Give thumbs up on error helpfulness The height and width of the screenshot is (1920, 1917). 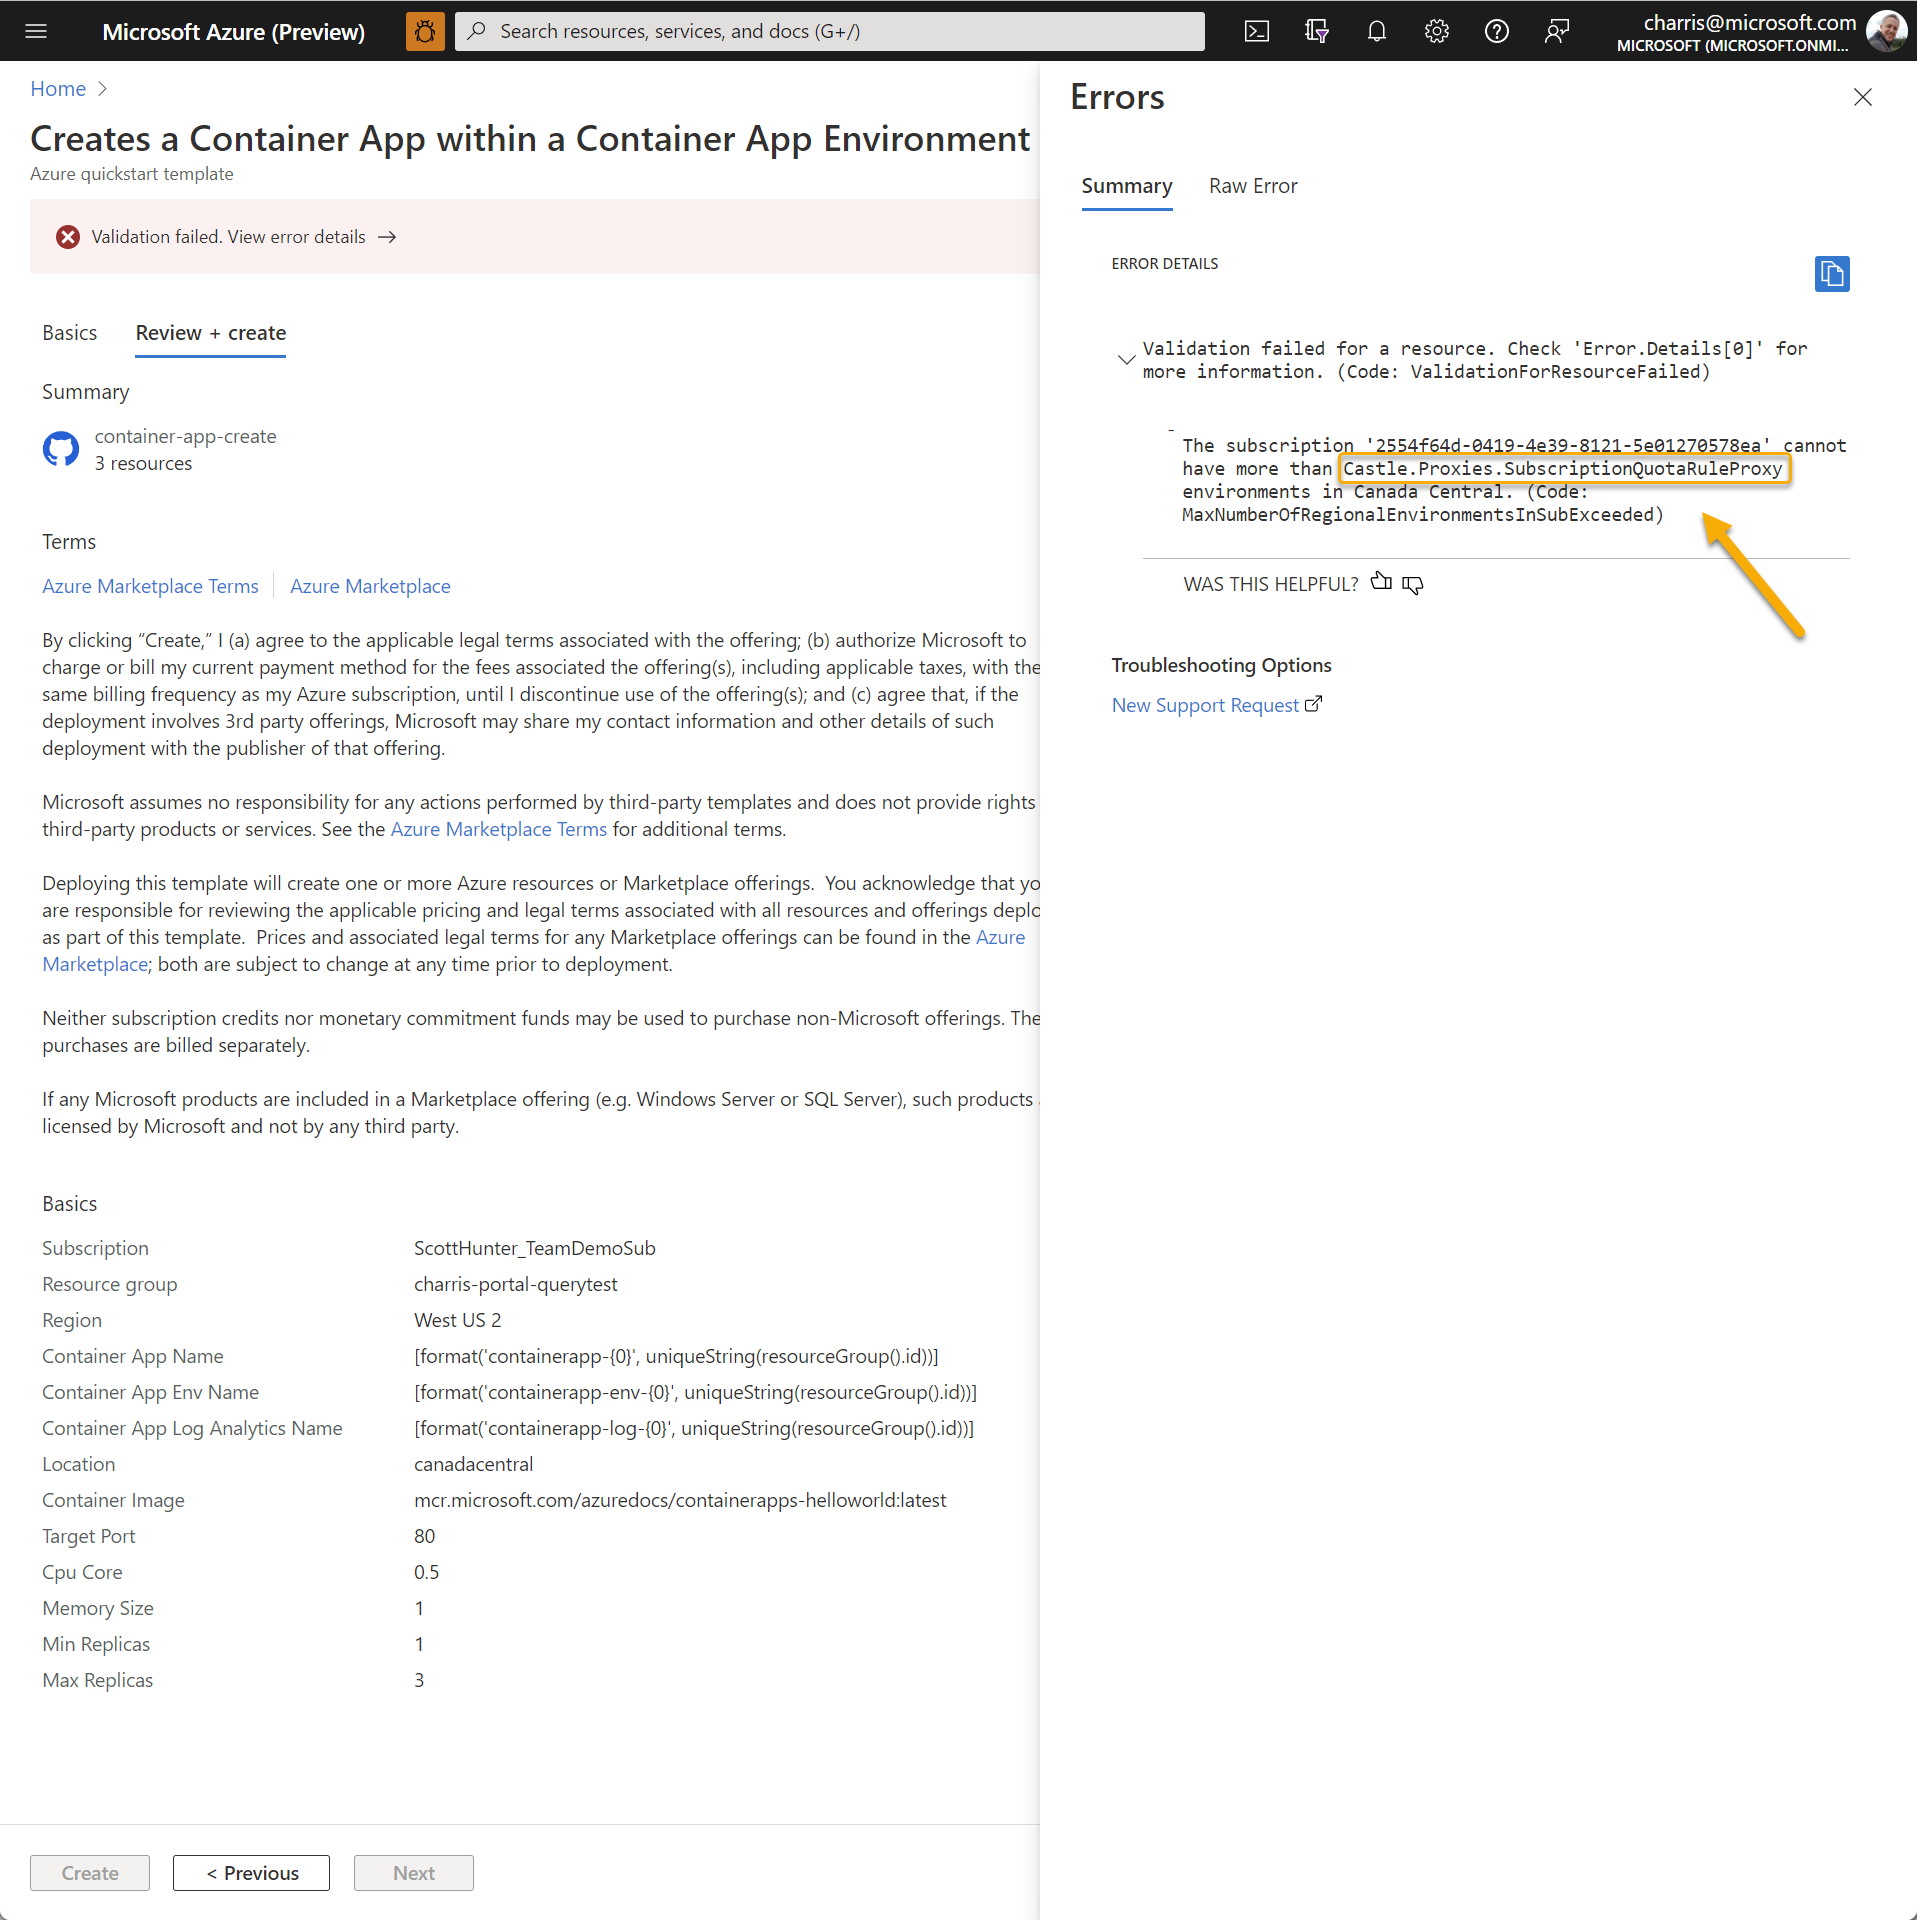(x=1382, y=582)
